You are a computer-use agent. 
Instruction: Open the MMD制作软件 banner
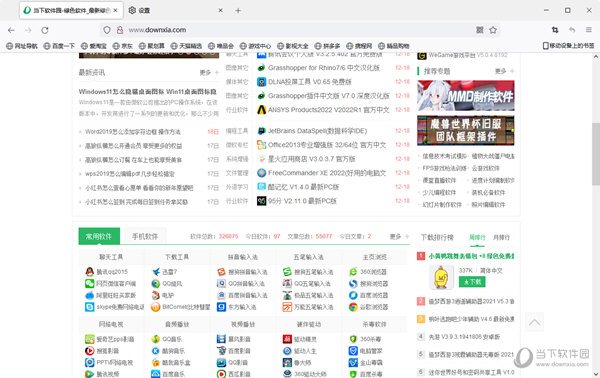pyautogui.click(x=466, y=96)
